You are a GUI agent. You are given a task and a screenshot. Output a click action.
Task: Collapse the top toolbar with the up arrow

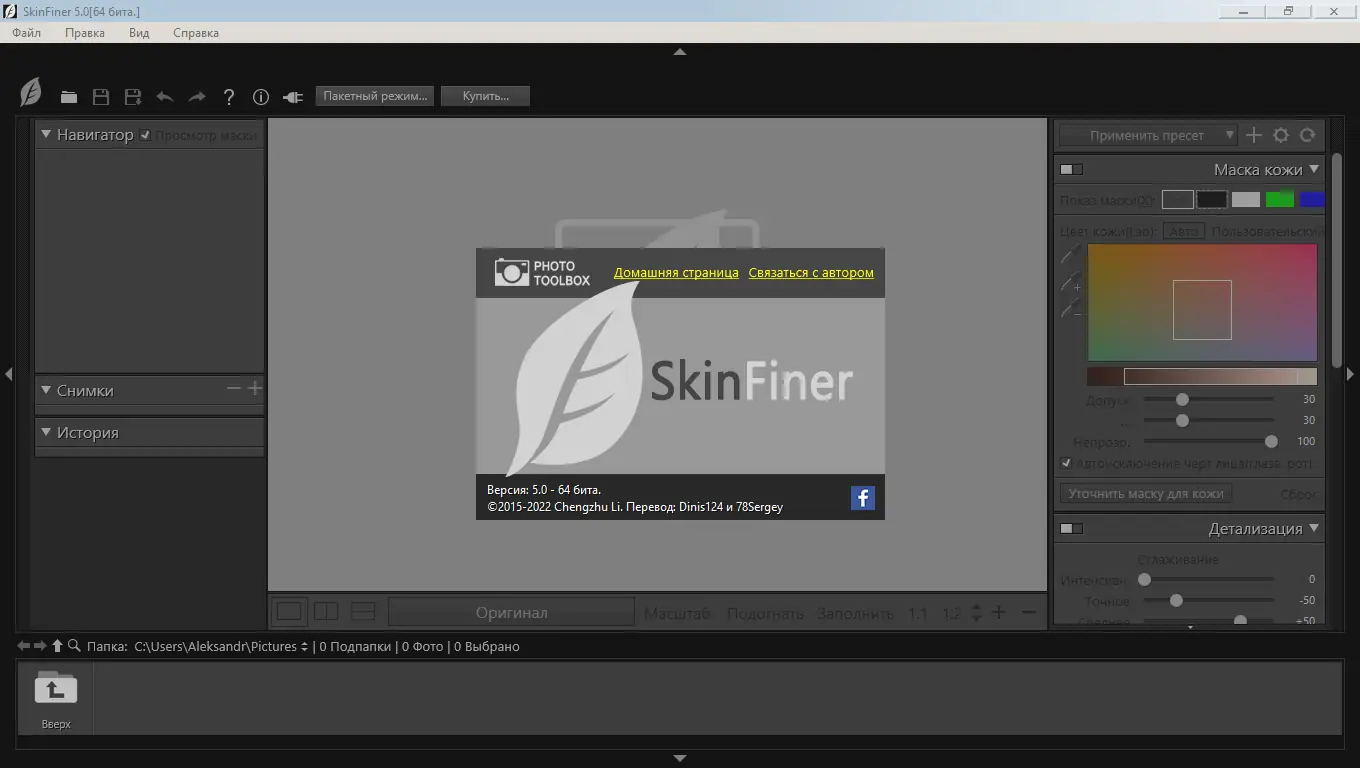point(680,51)
